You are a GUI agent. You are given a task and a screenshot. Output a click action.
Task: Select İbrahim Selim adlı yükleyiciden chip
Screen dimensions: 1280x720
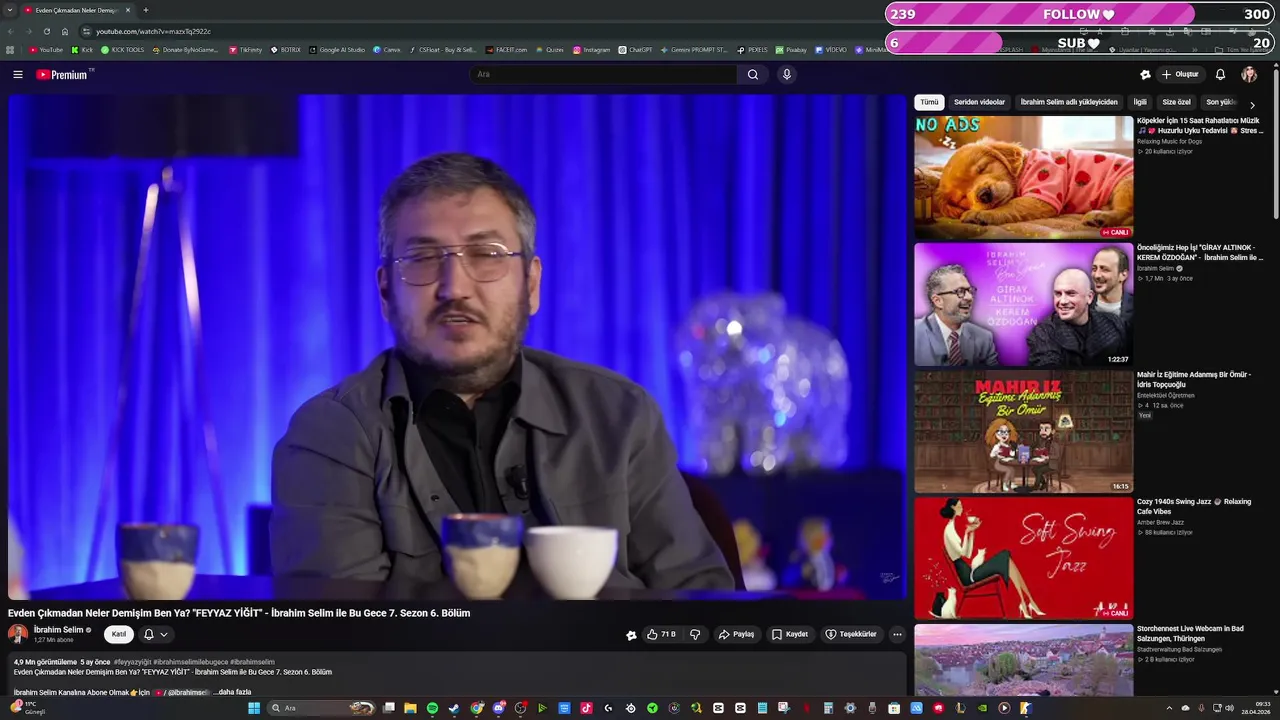[x=1069, y=102]
